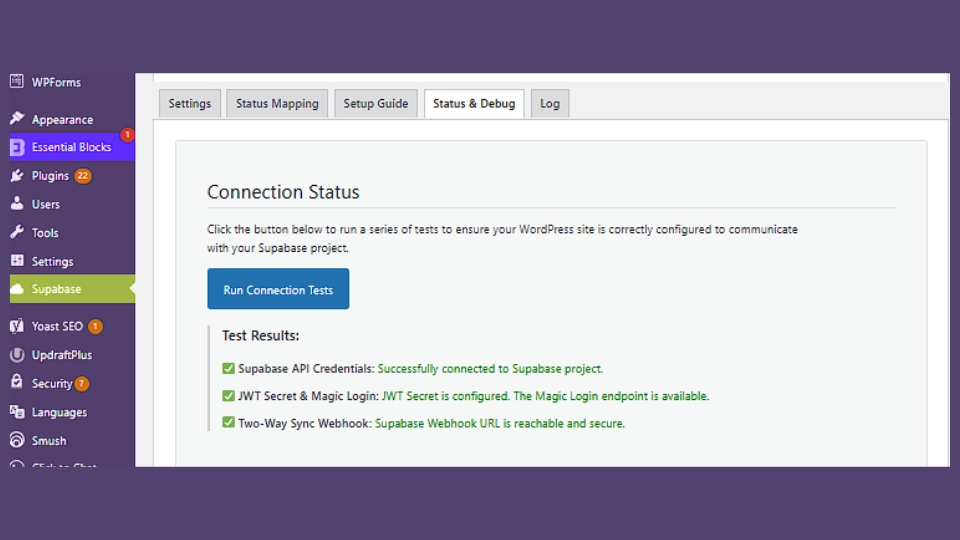960x540 pixels.
Task: Click 'Successfully connected to Supabase project.' text
Action: 490,369
